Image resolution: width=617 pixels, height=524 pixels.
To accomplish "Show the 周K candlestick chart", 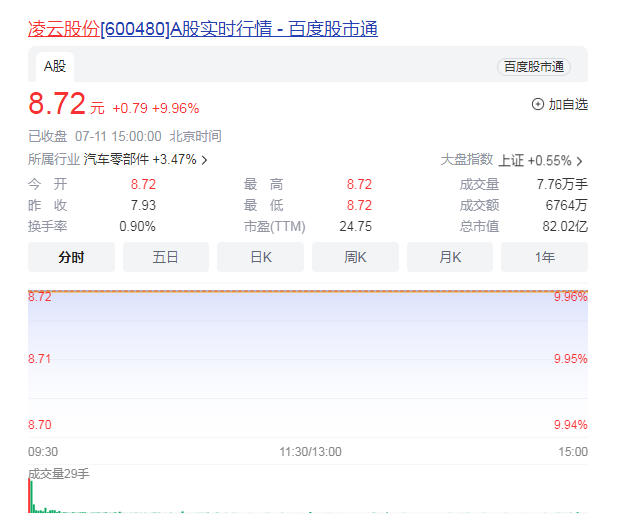I will click(x=355, y=257).
